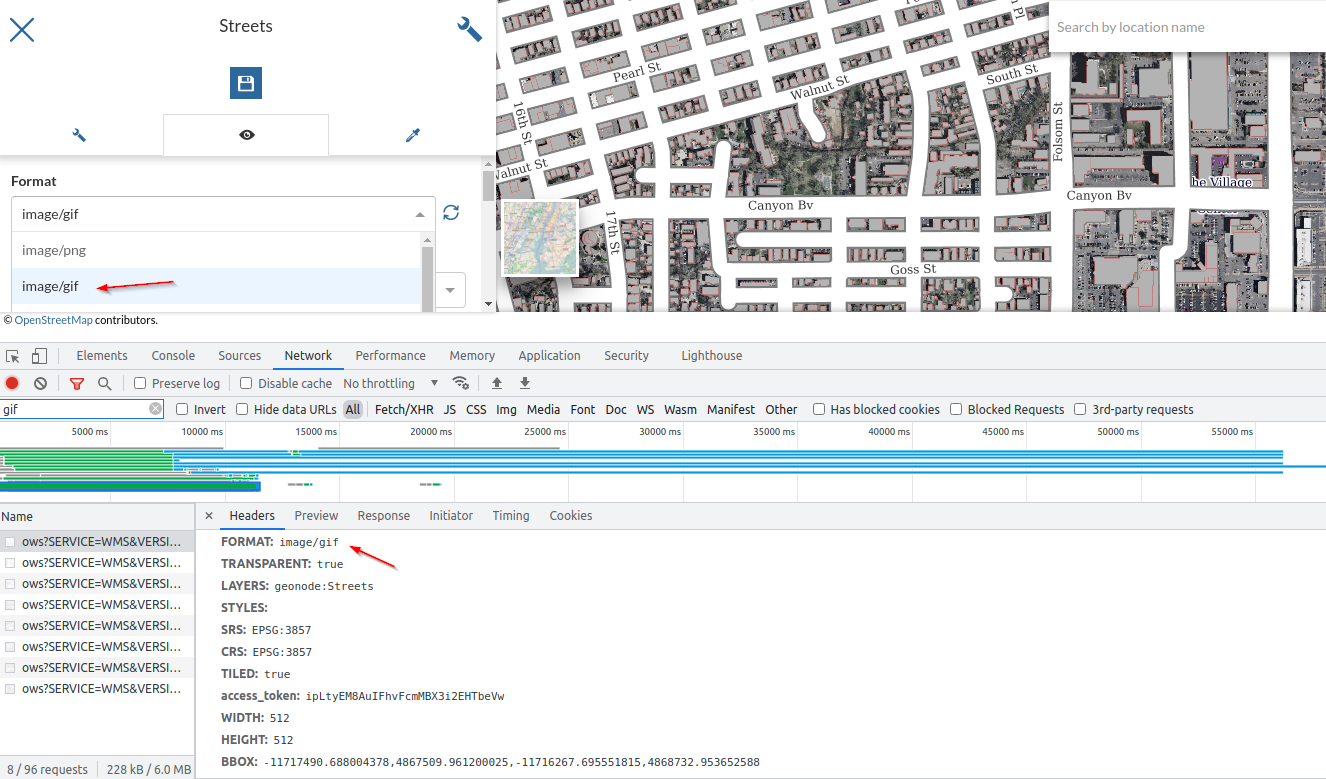Select the All request type filter
The height and width of the screenshot is (779, 1326).
pyautogui.click(x=352, y=409)
